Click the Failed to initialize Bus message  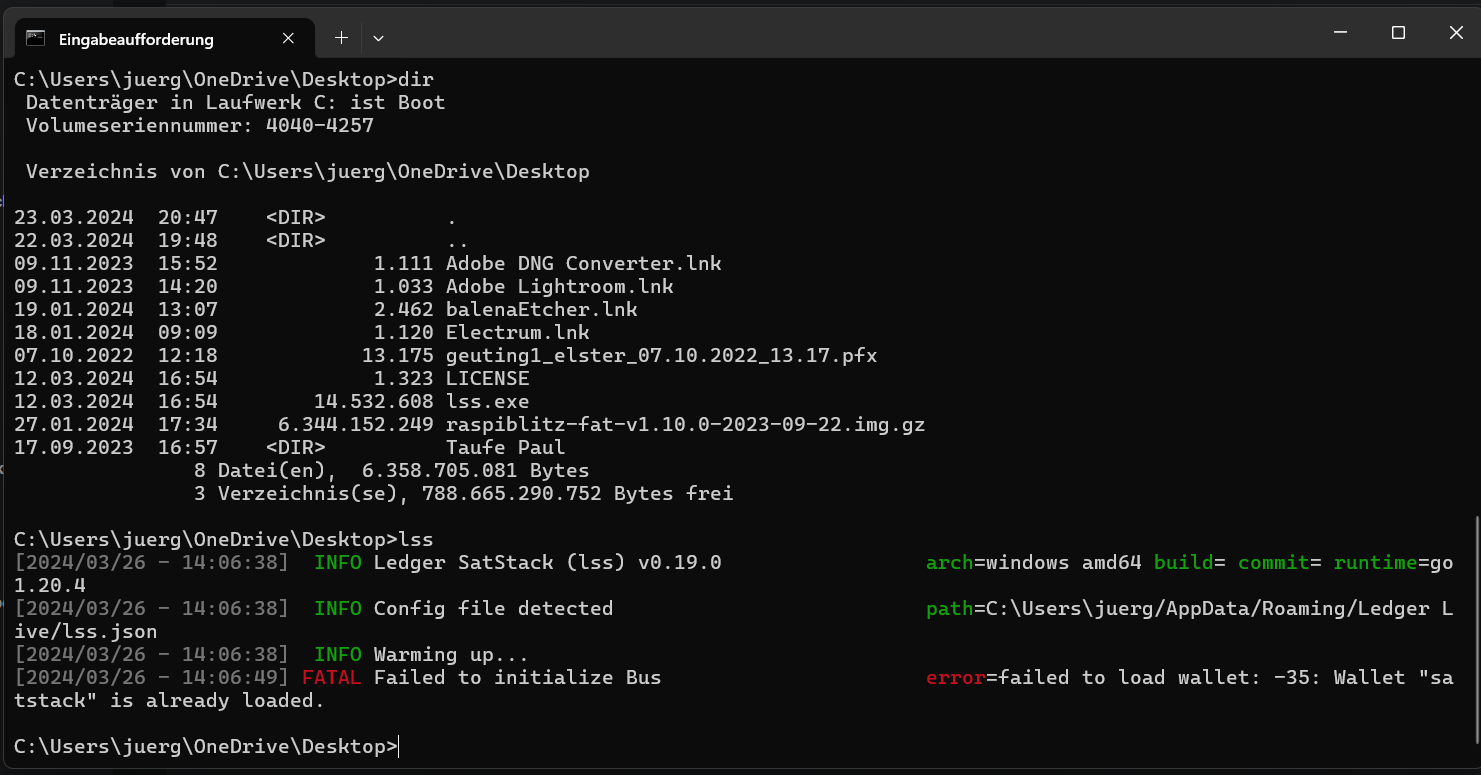pyautogui.click(x=518, y=678)
